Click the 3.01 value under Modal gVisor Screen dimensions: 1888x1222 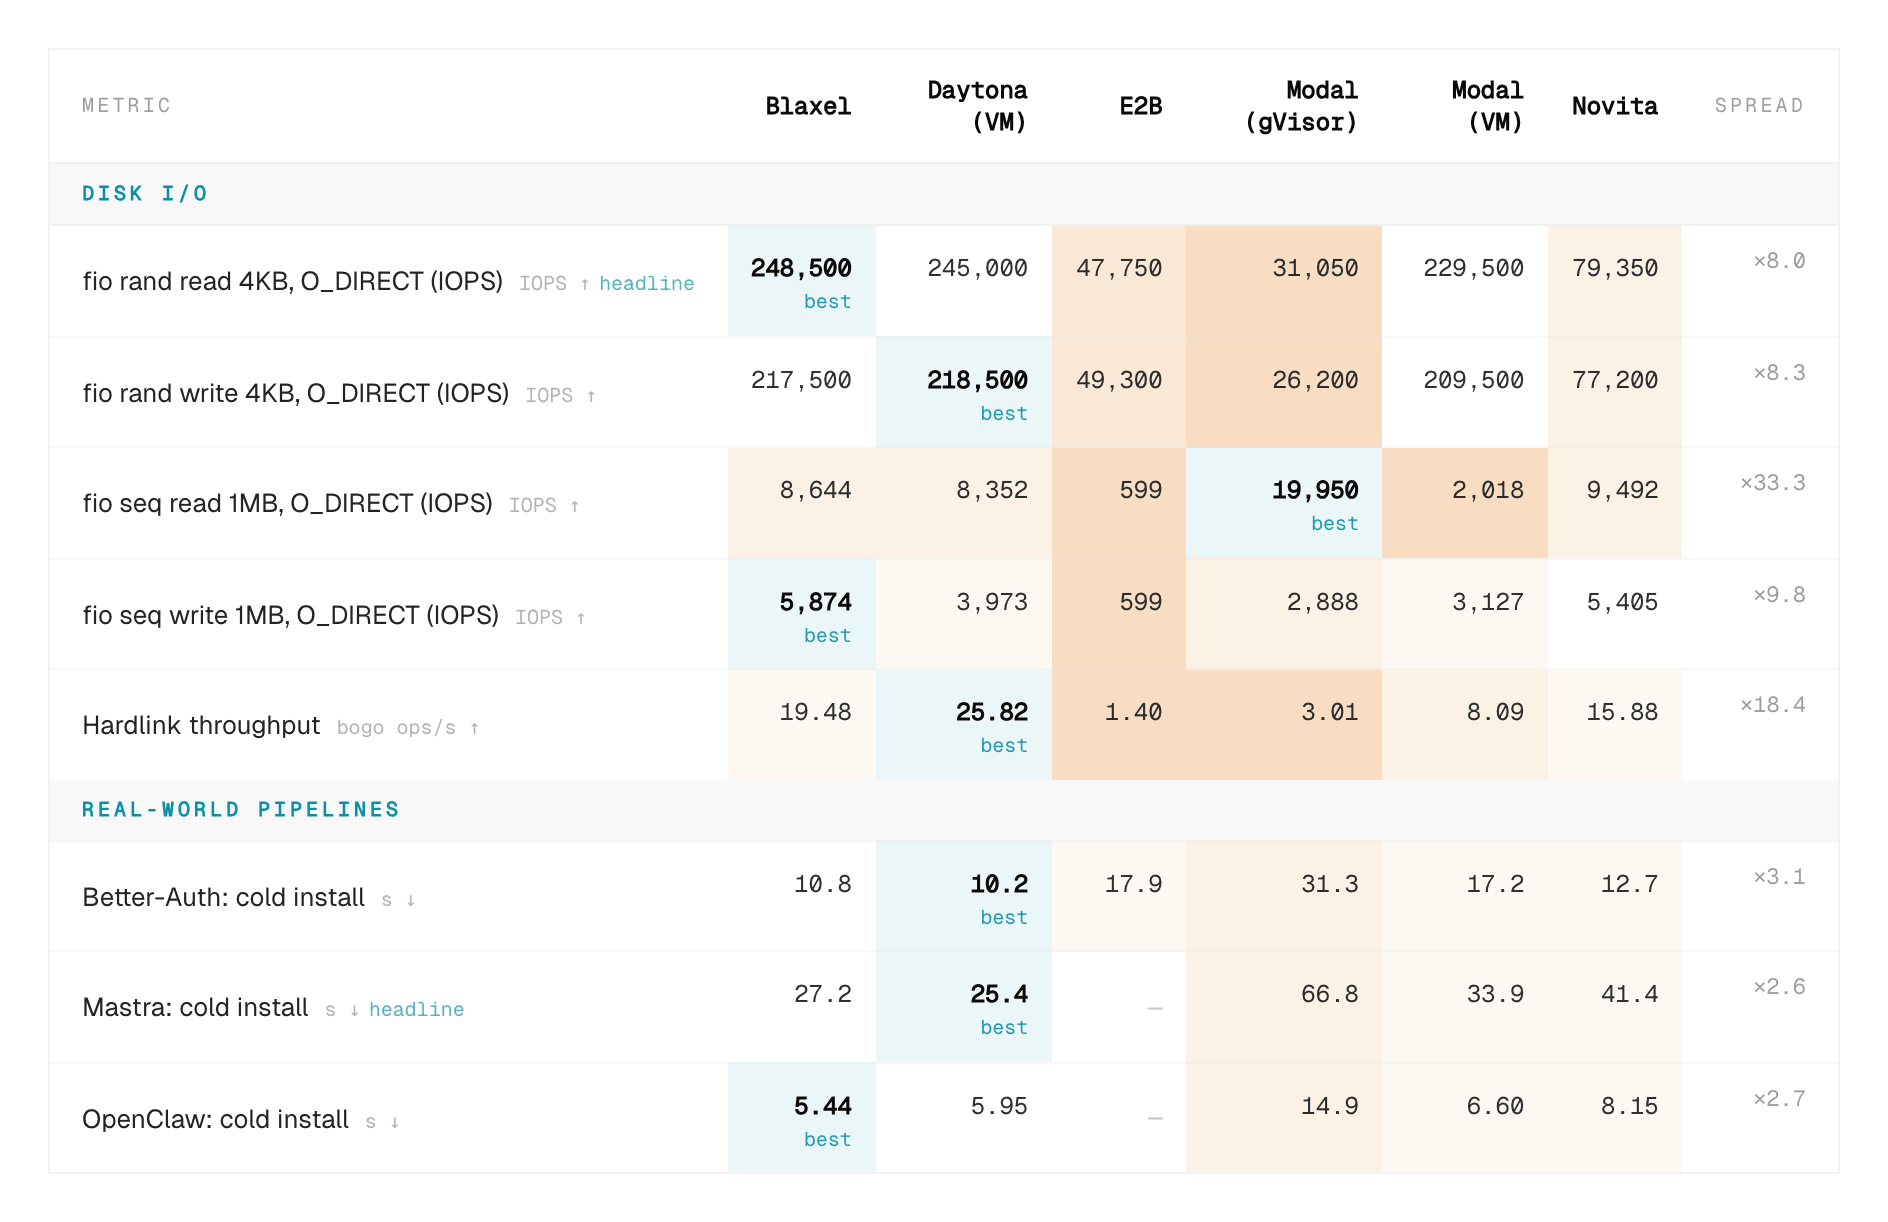(x=1329, y=713)
